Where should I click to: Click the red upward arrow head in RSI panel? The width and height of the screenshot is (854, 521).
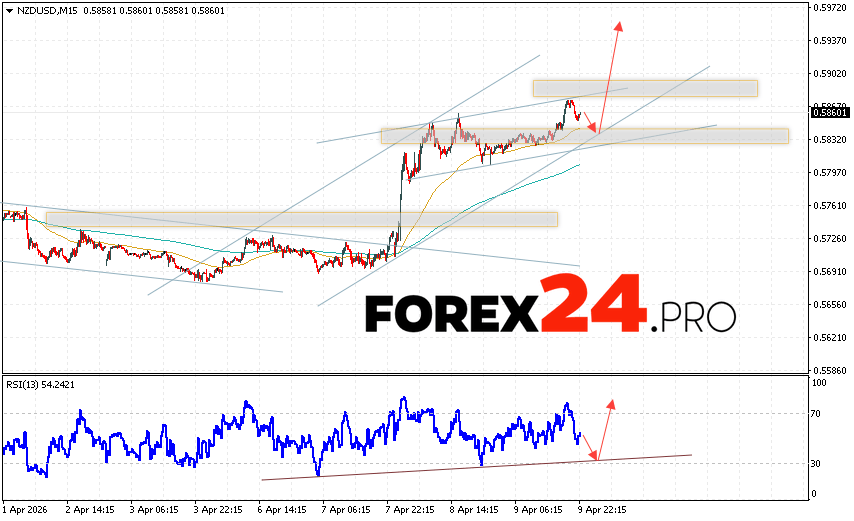click(x=610, y=403)
